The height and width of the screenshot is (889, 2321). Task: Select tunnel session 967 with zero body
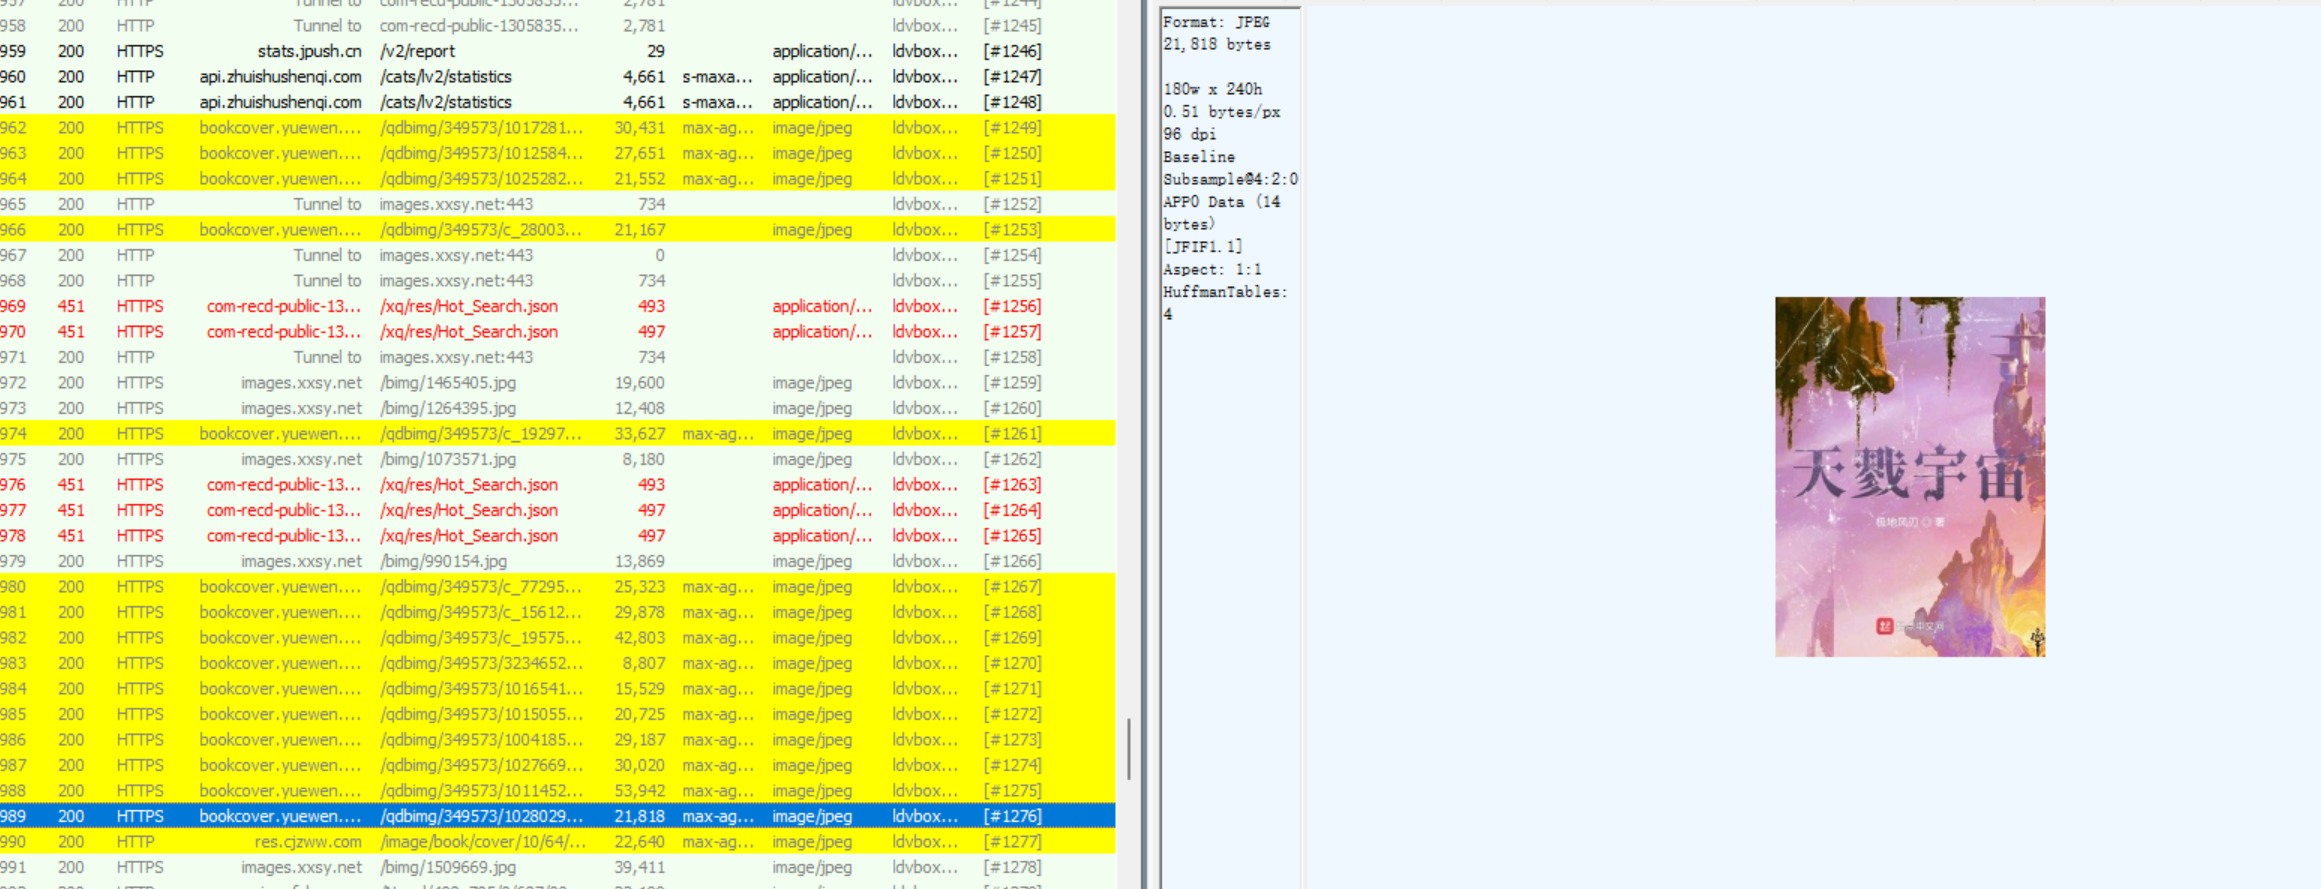point(558,255)
